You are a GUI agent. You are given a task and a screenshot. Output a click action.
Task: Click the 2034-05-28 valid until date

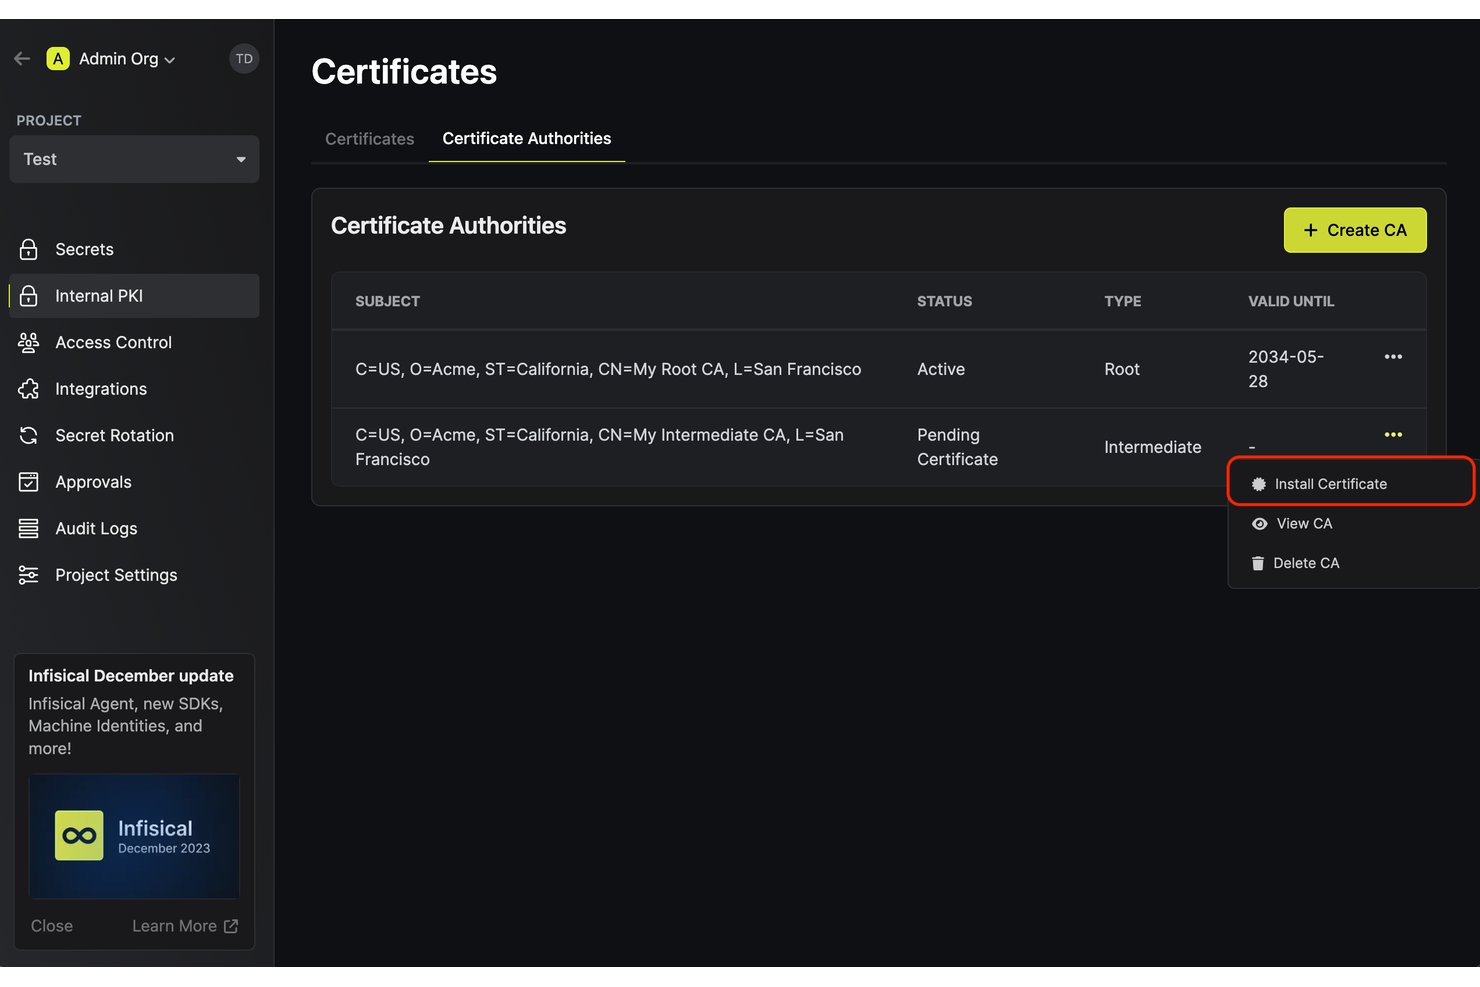[1286, 369]
